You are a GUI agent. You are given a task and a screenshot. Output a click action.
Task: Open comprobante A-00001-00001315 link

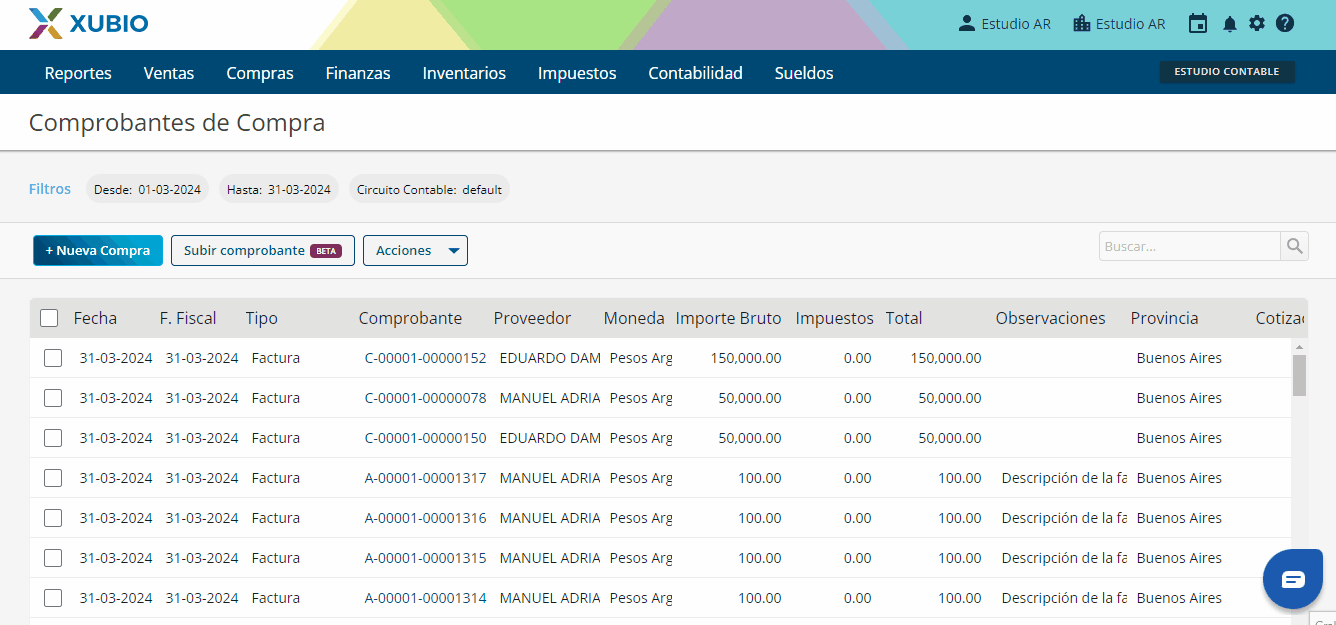pyautogui.click(x=425, y=558)
